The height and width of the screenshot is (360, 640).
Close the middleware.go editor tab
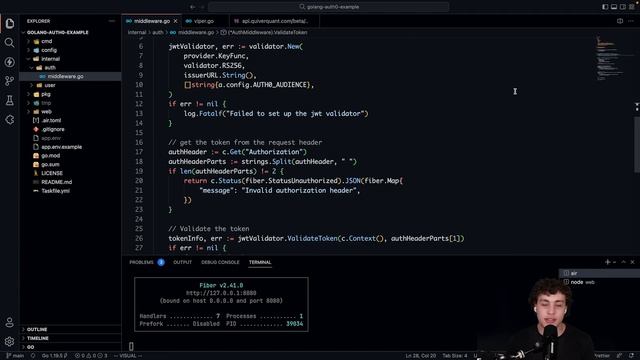pos(176,21)
